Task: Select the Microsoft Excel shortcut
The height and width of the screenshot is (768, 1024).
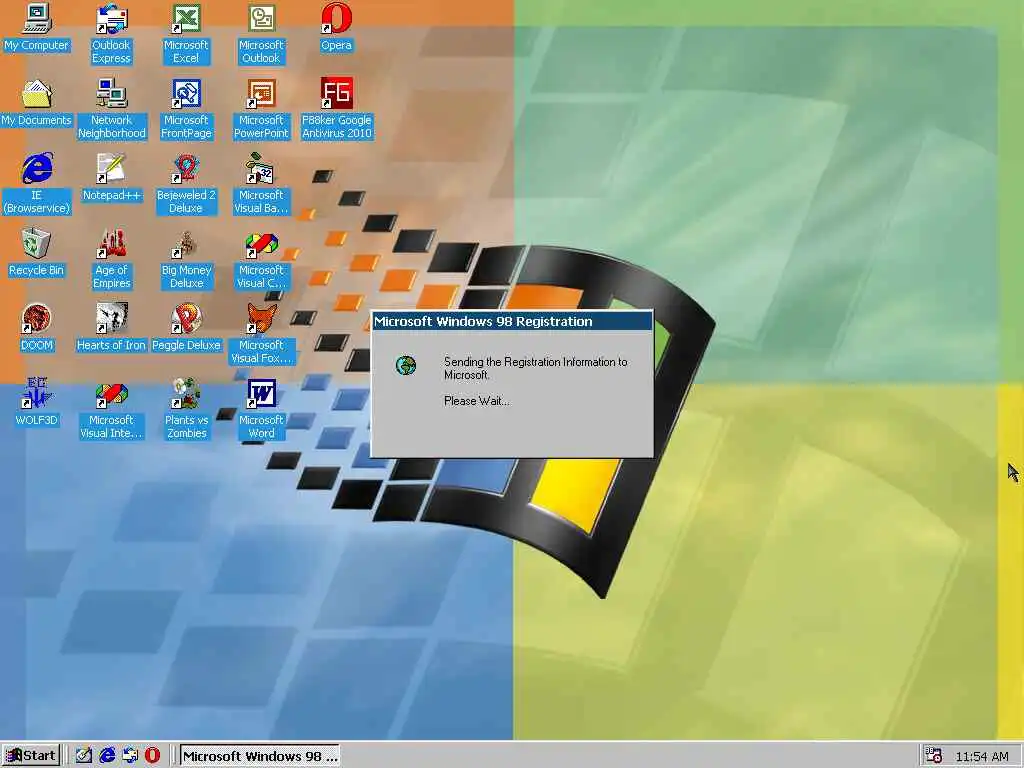Action: (x=186, y=34)
